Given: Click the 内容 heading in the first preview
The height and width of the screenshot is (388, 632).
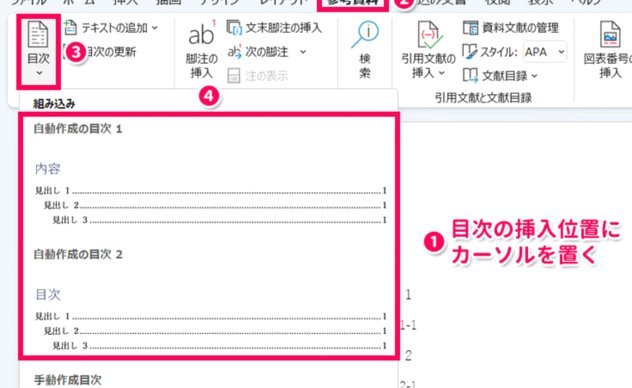Looking at the screenshot, I should tap(48, 168).
